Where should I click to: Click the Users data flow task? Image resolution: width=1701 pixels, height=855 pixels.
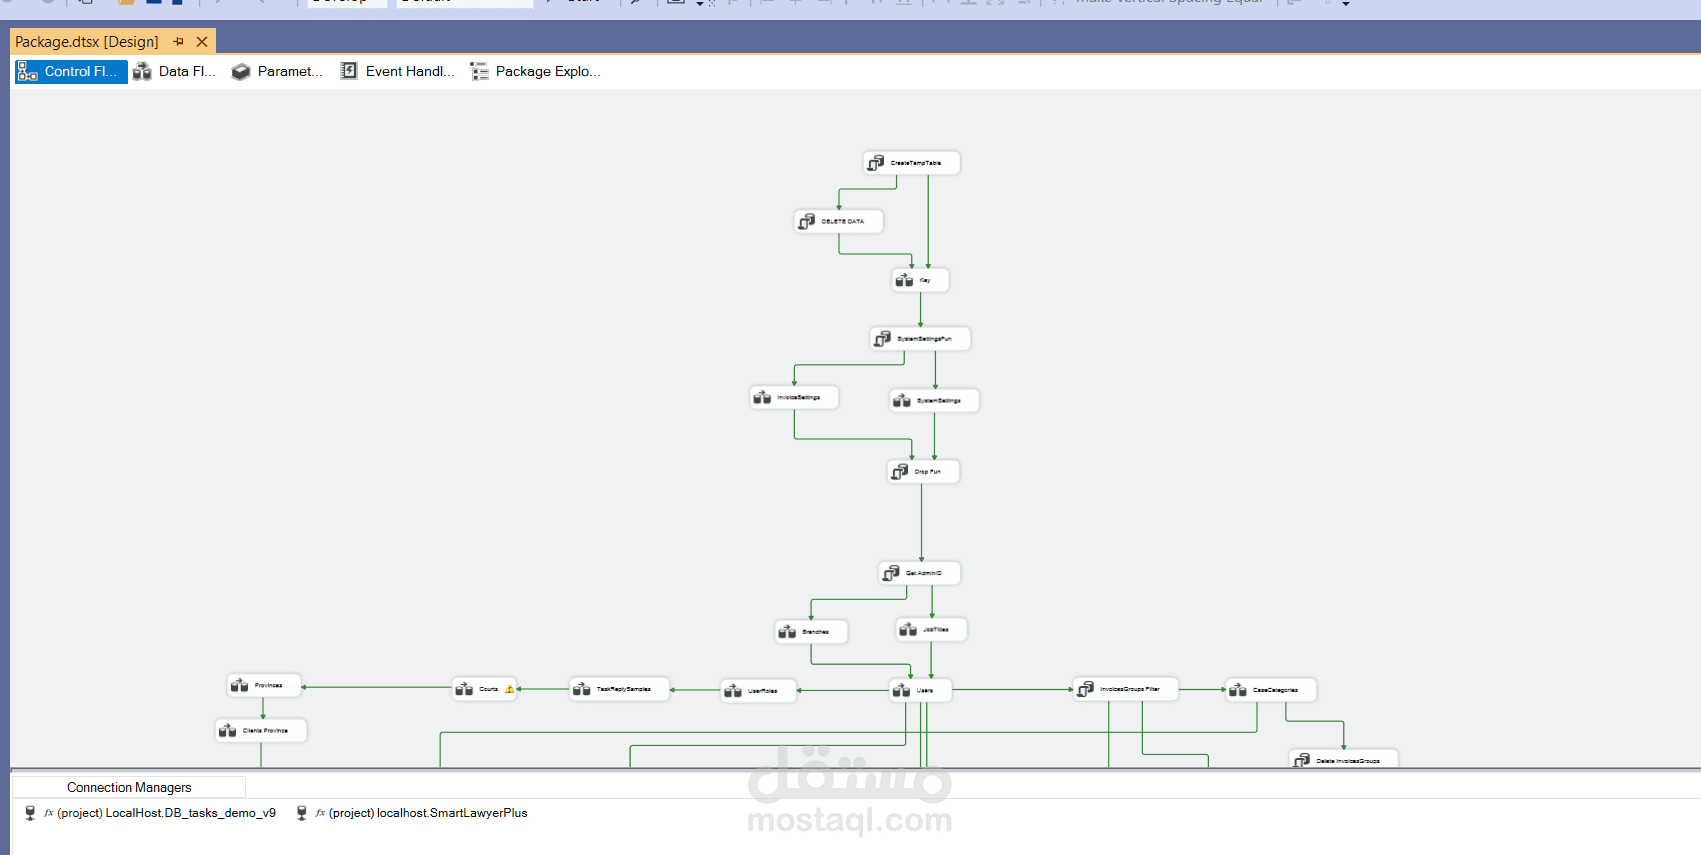[920, 690]
